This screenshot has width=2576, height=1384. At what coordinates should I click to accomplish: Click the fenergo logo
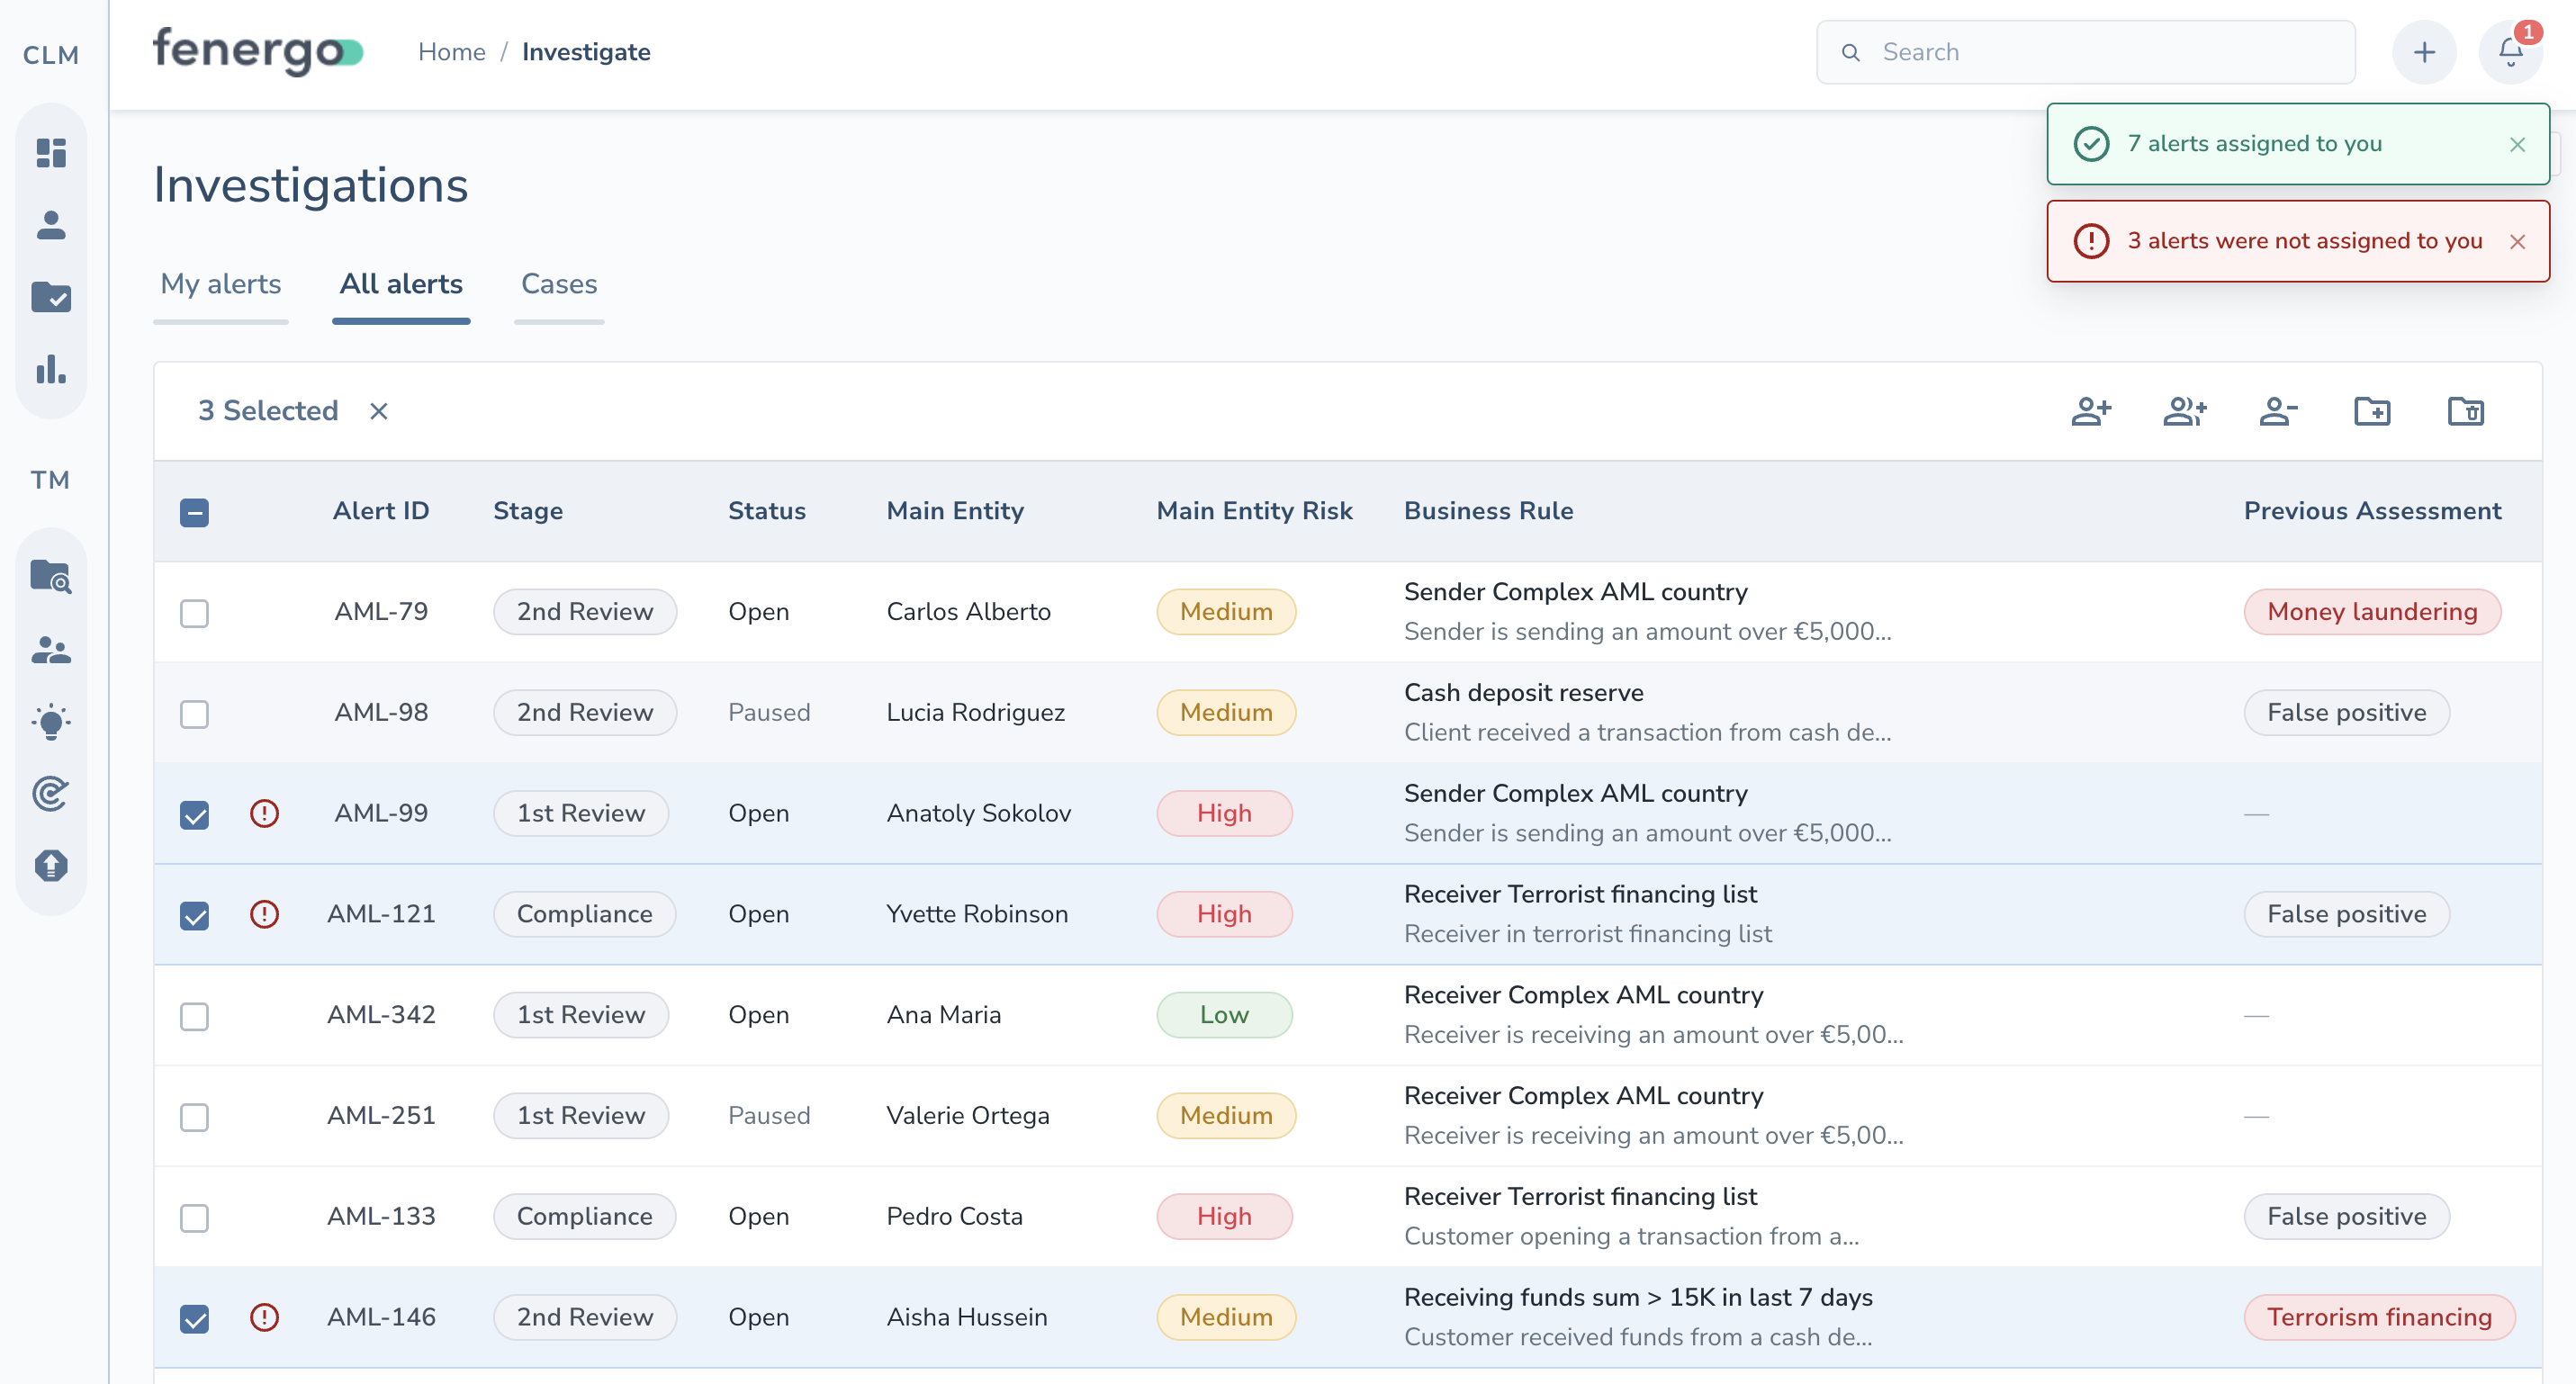click(x=257, y=52)
